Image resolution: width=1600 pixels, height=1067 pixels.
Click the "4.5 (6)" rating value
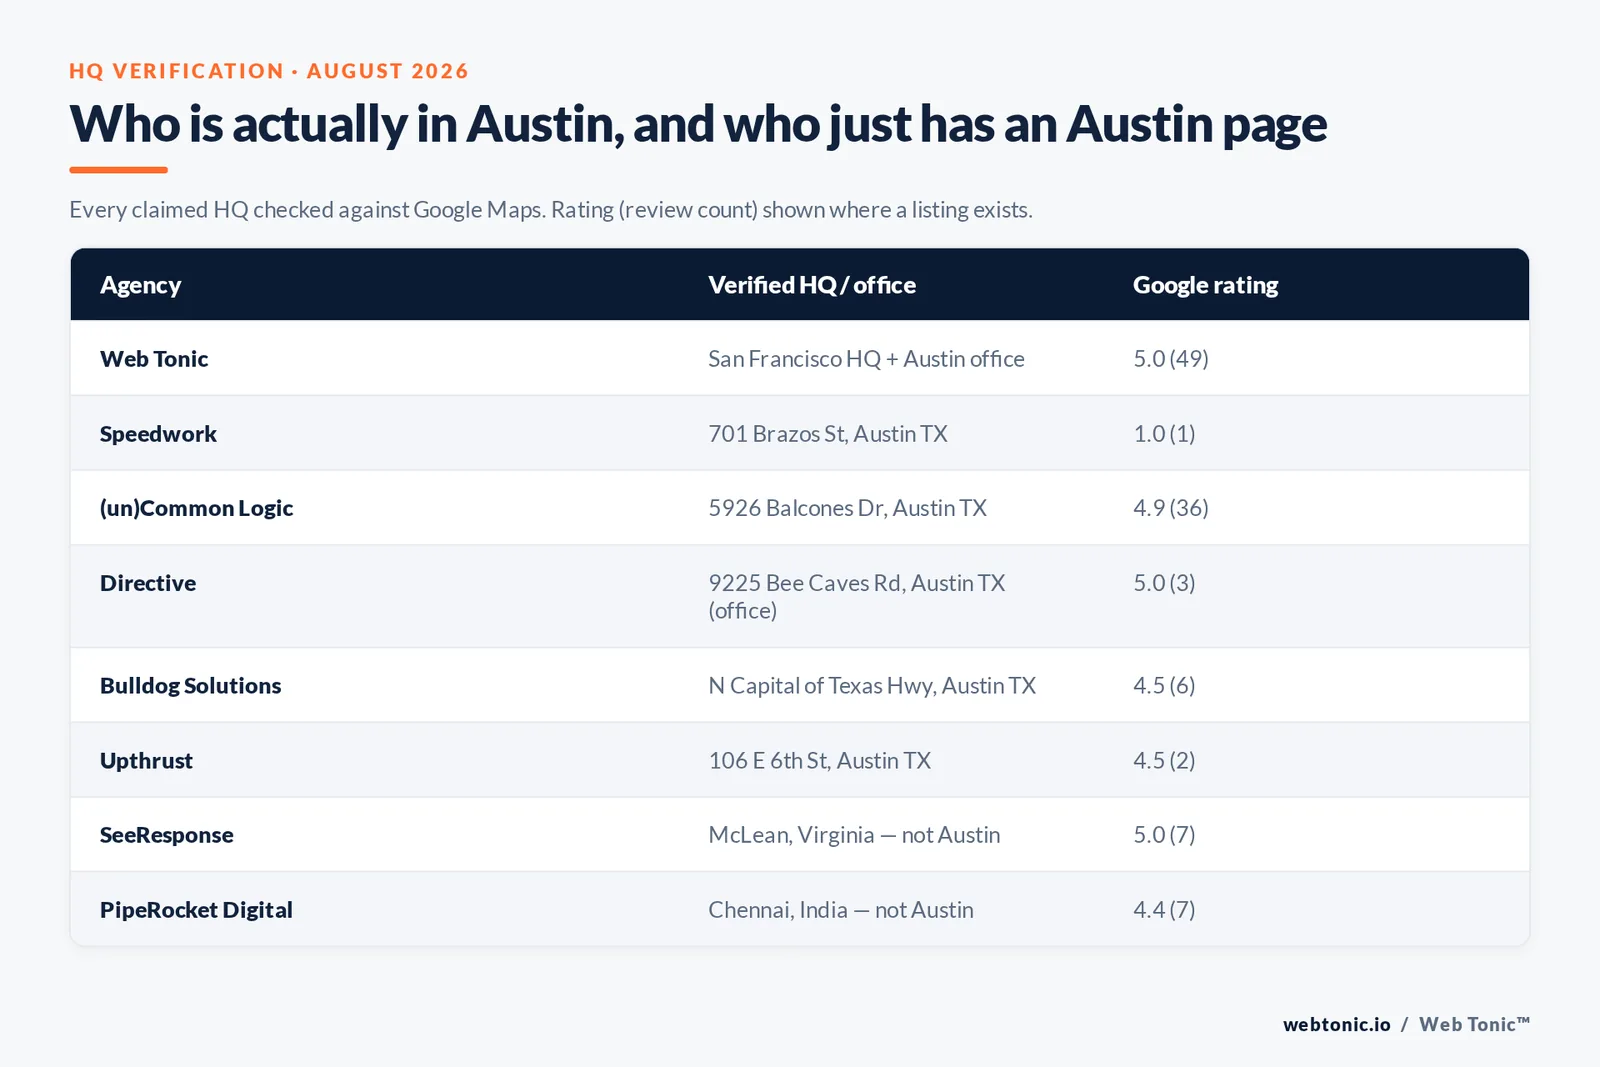(x=1164, y=686)
